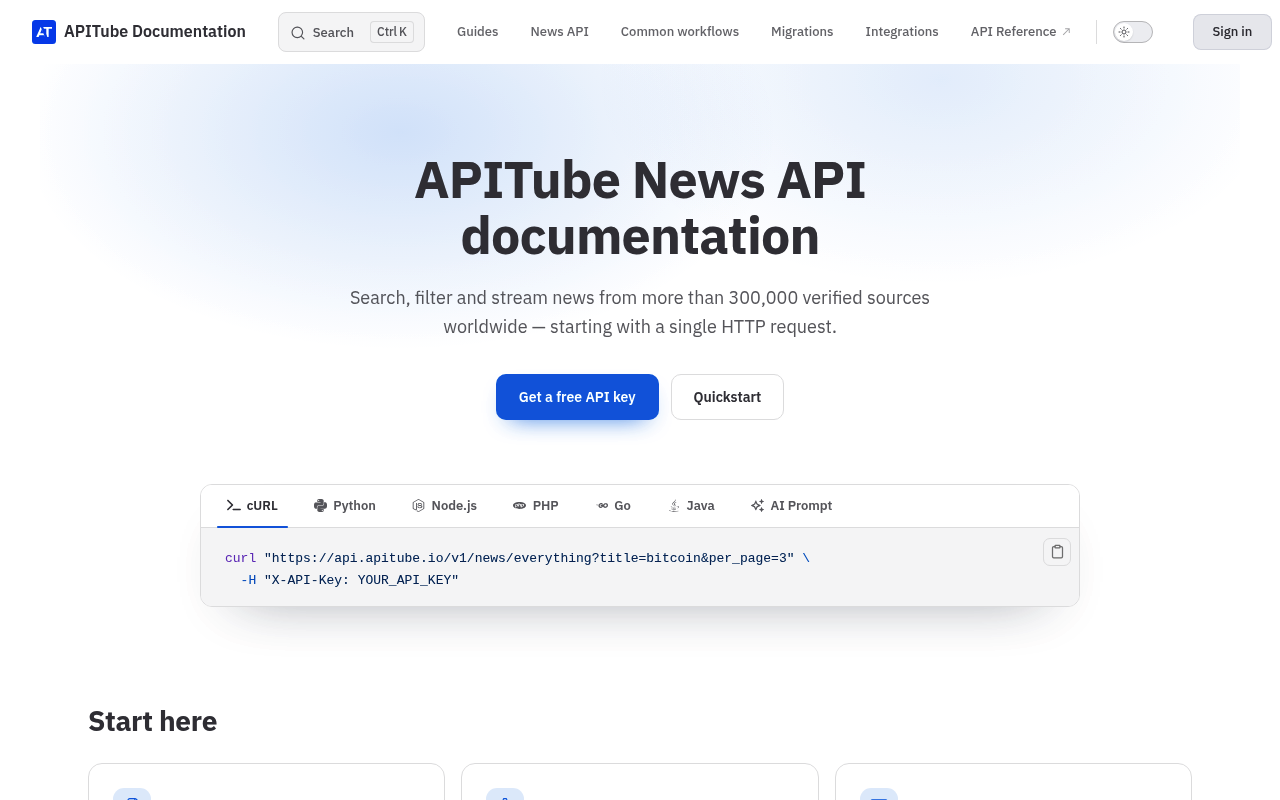Click the curl request URL text

point(529,558)
